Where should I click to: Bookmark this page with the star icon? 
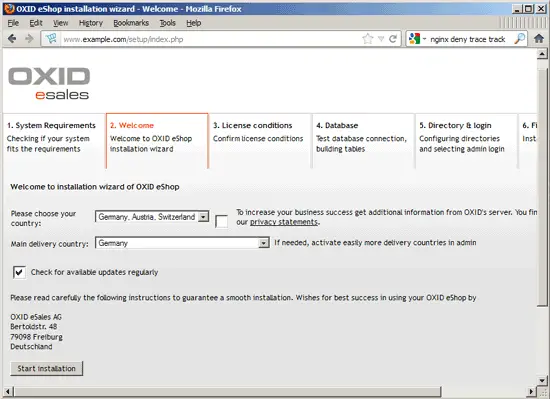(x=368, y=39)
